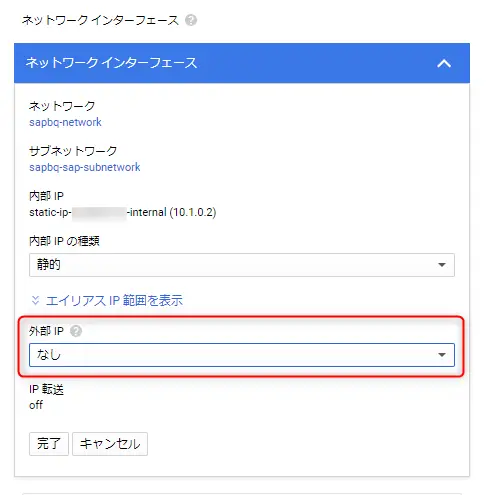
Task: Collapse panel with the up chevron icon
Action: pyautogui.click(x=444, y=63)
